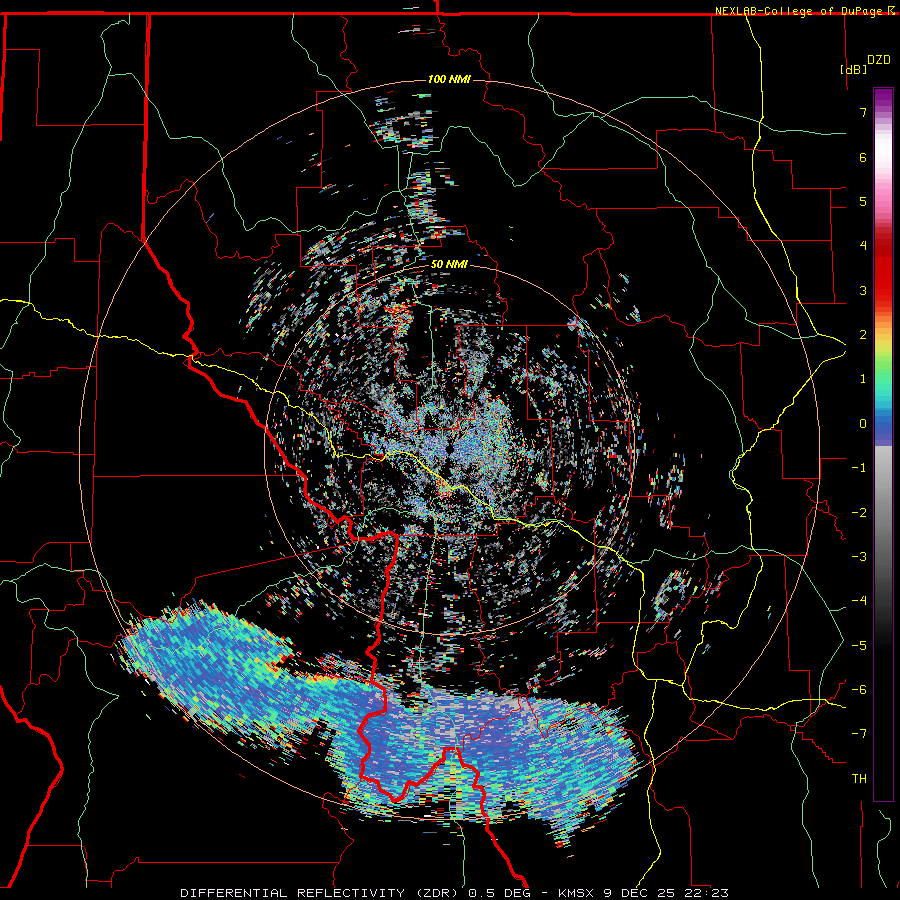The height and width of the screenshot is (900, 900).
Task: Click the 7 value on the color scale
Action: click(863, 112)
